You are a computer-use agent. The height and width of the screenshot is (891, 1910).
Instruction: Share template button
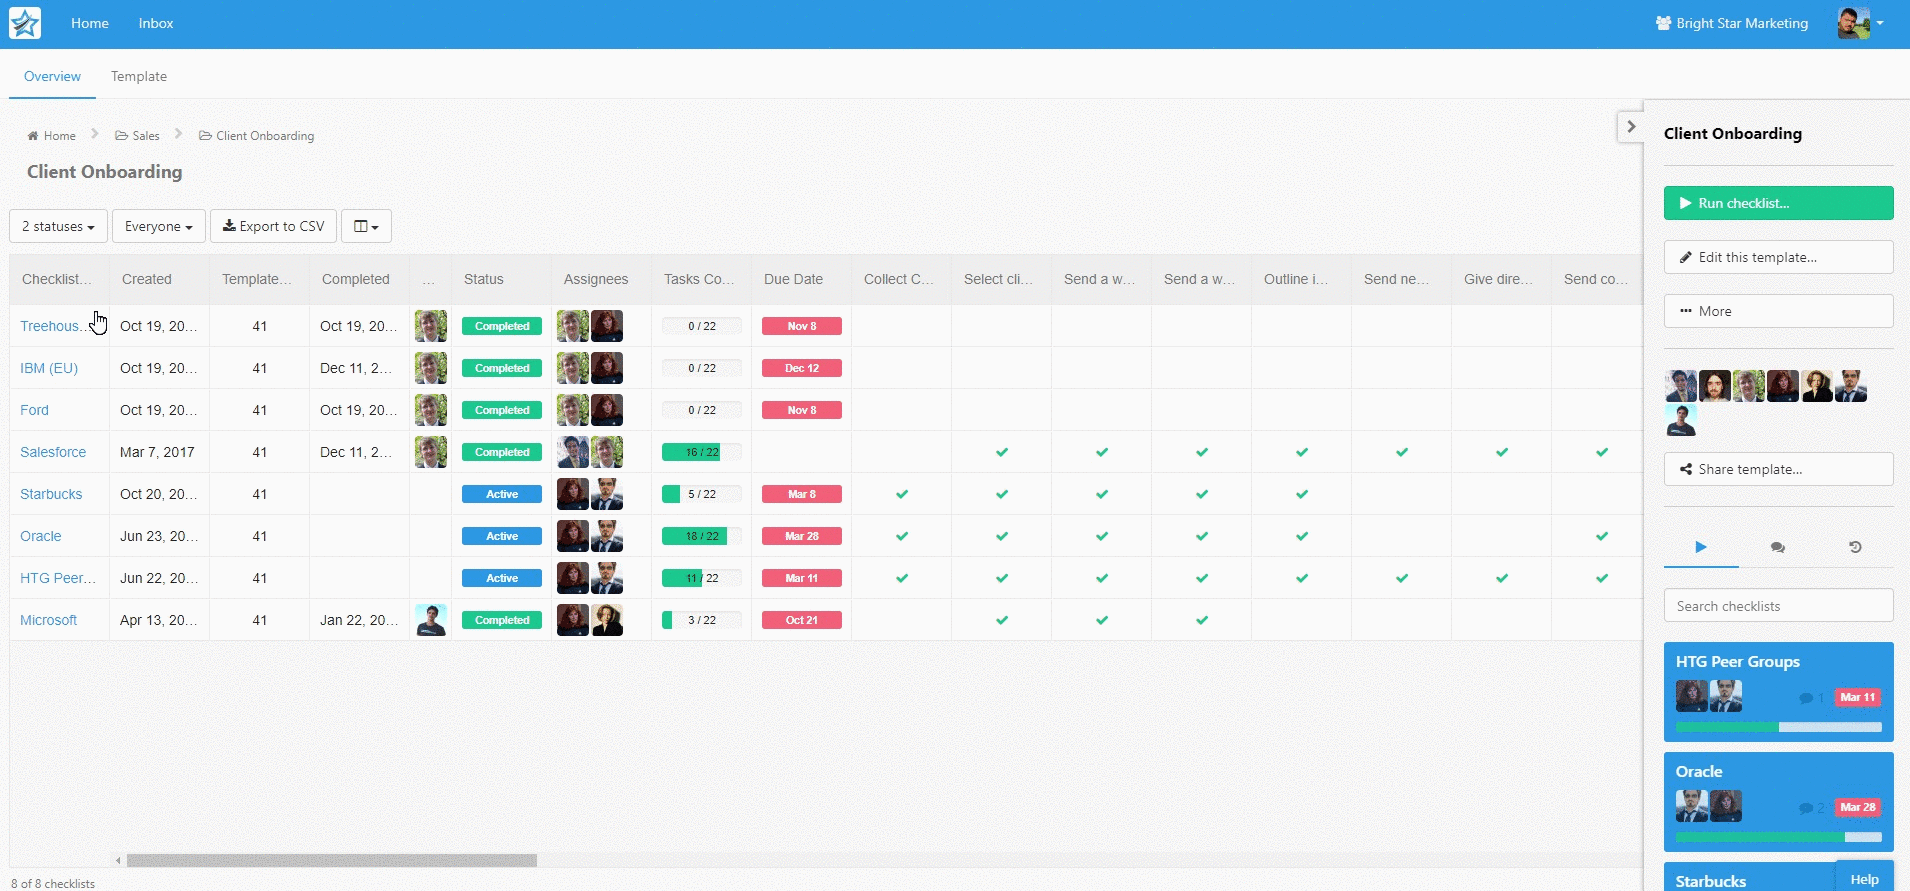[1778, 469]
